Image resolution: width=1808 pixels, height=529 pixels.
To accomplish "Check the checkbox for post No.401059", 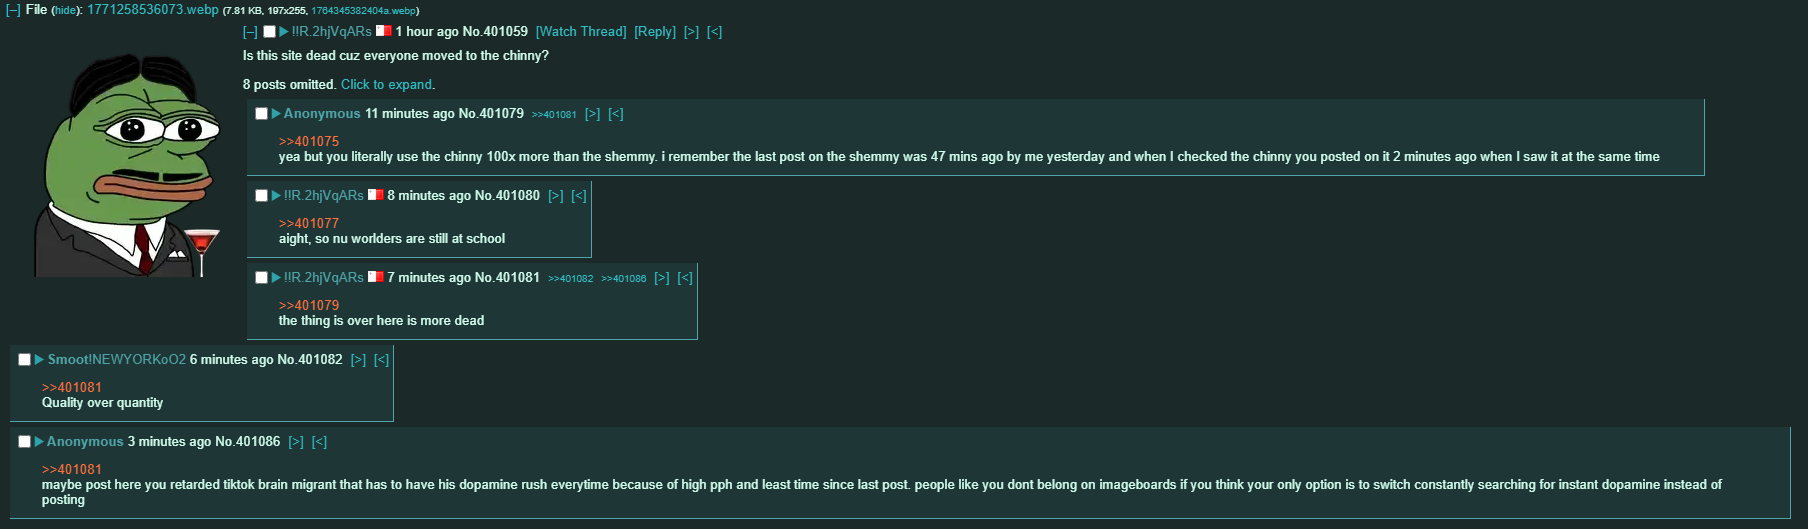I will click(x=269, y=32).
